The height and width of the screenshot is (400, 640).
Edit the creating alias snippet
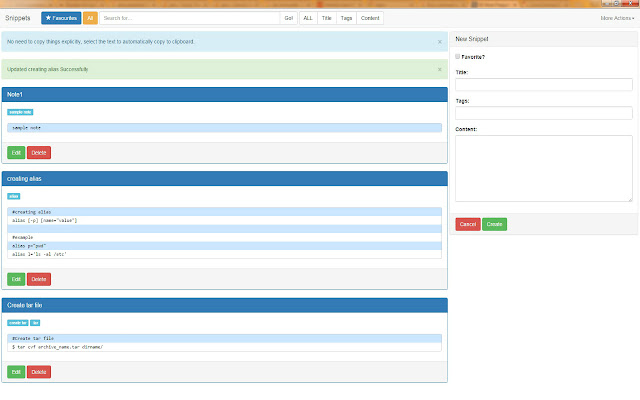[x=16, y=279]
